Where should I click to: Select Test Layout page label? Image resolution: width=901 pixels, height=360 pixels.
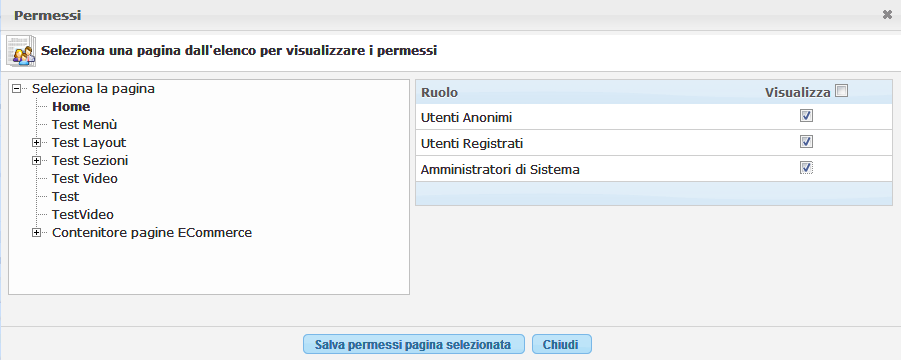tap(88, 142)
